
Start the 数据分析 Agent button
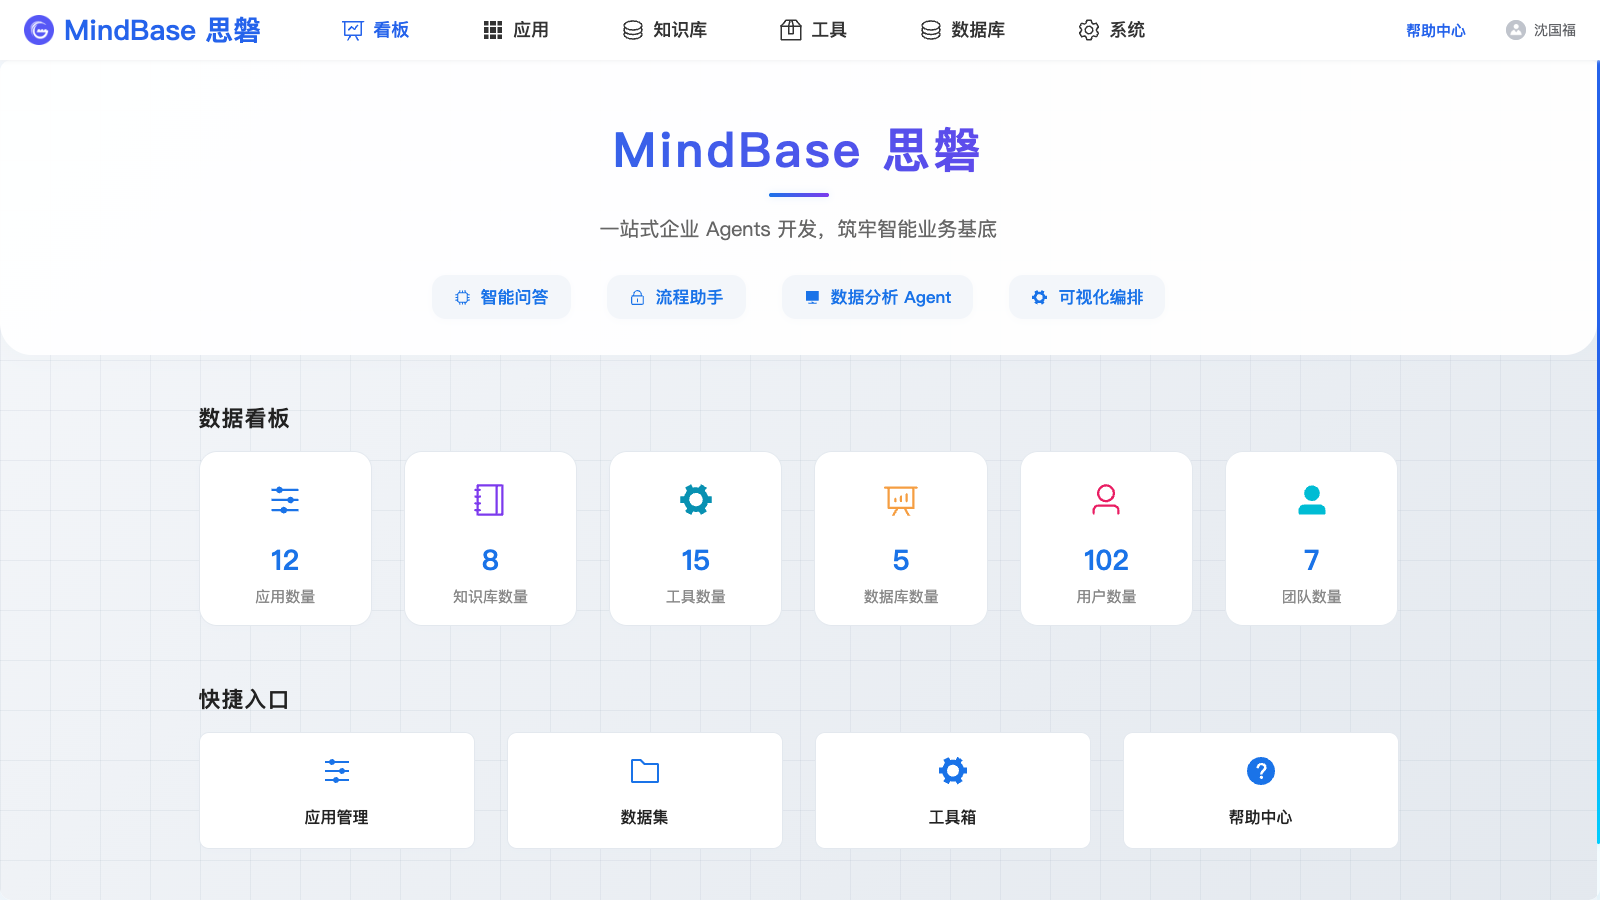(x=877, y=297)
